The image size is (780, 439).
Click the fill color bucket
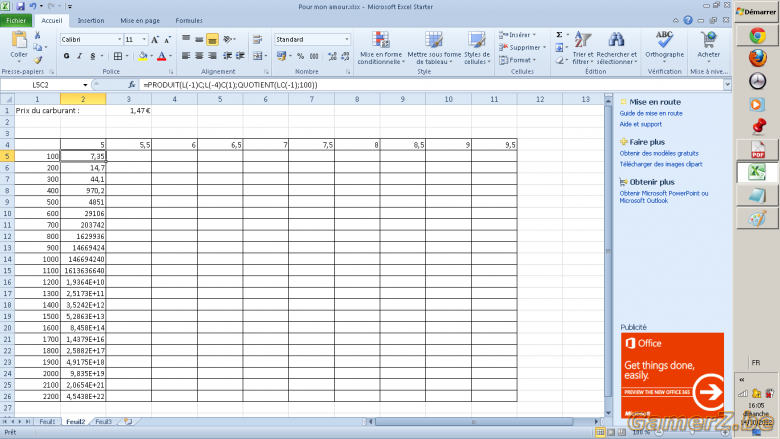[143, 56]
